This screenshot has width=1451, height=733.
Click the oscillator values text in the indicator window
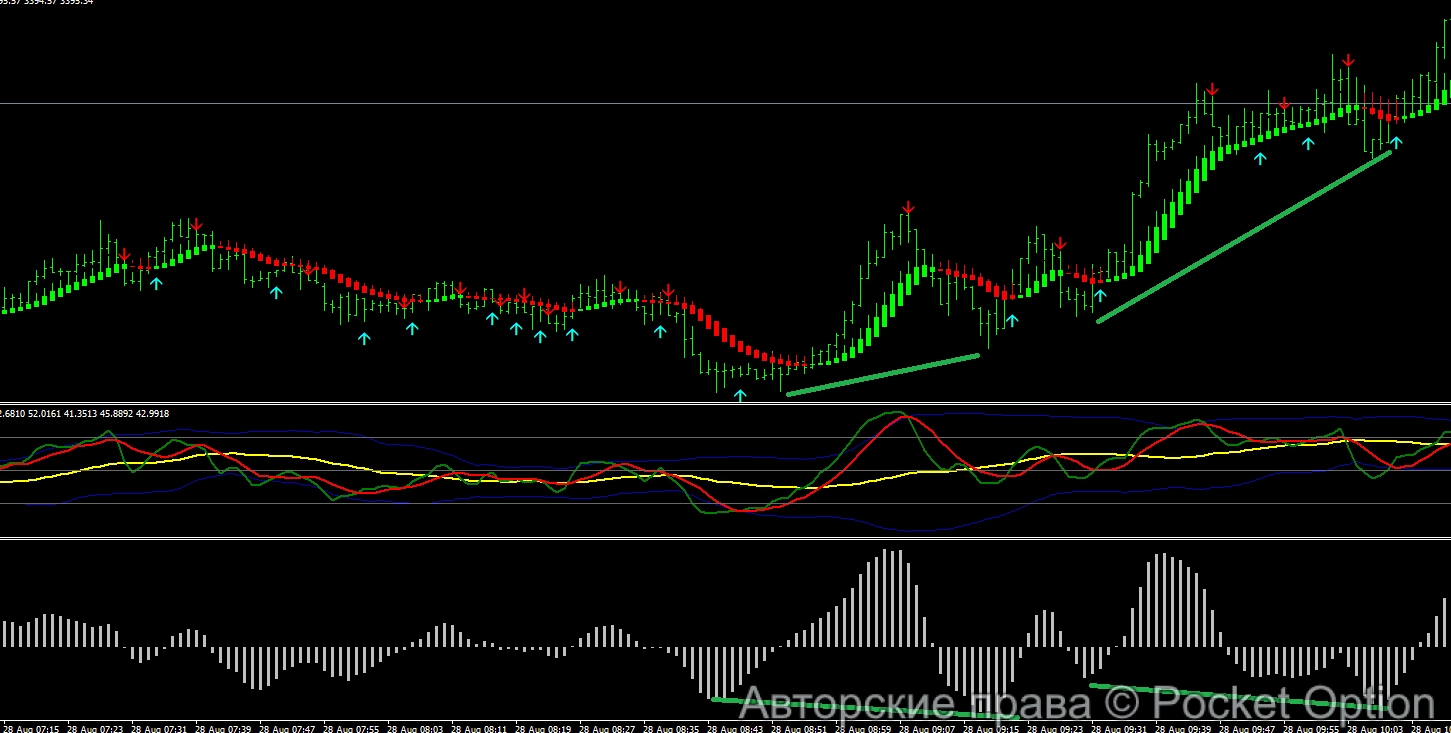pyautogui.click(x=70, y=413)
